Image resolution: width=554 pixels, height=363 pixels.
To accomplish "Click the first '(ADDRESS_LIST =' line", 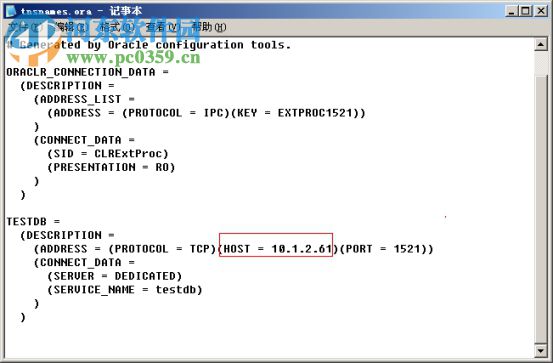I will (x=84, y=99).
